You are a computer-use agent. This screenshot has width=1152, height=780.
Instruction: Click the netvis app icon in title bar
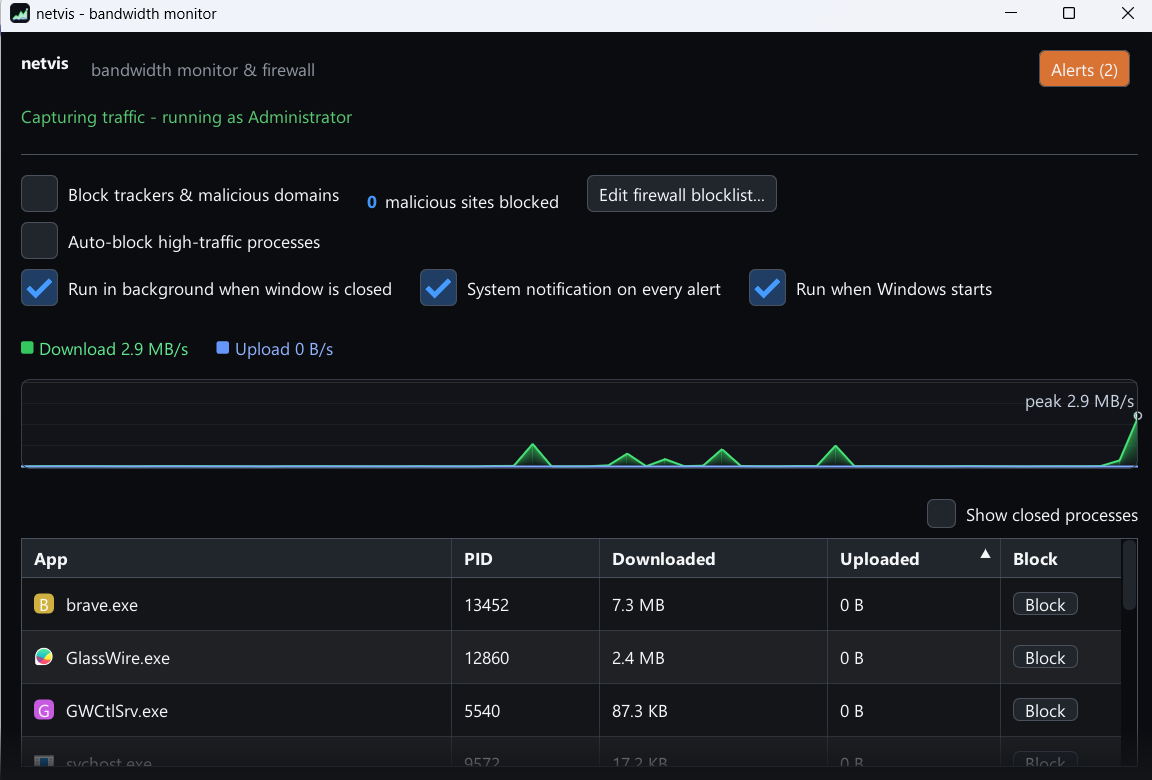click(20, 13)
